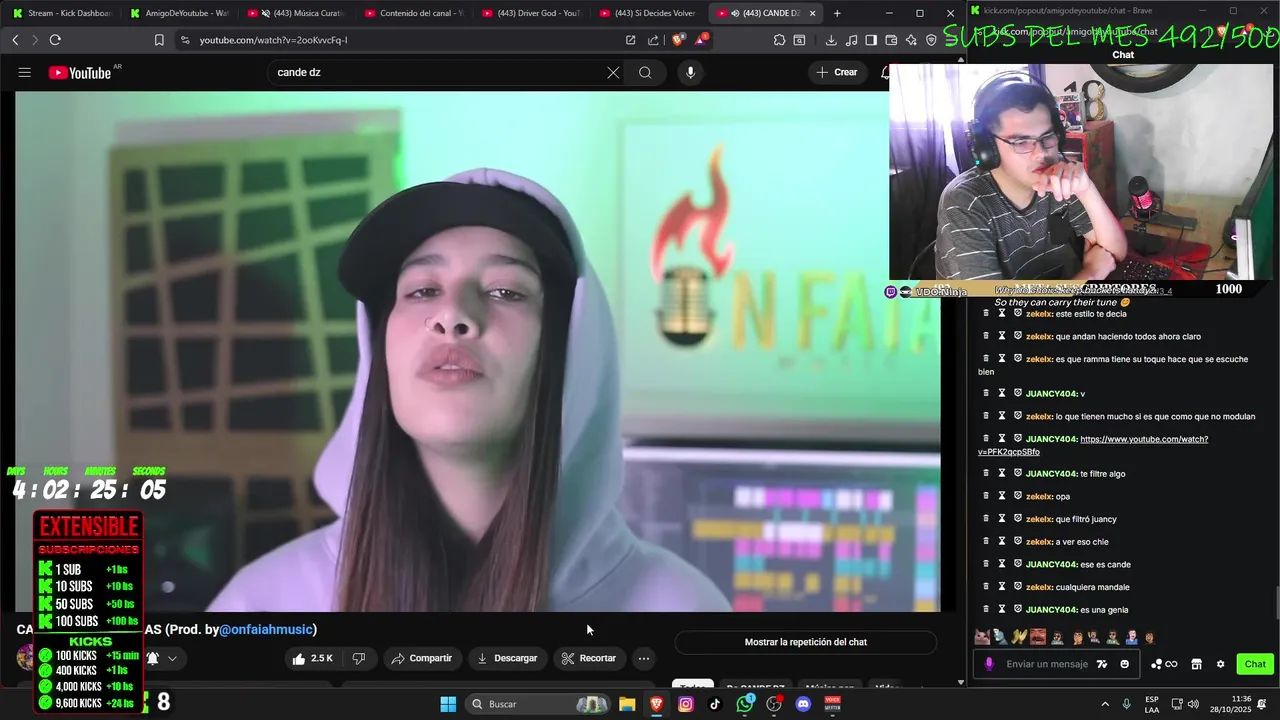This screenshot has height=720, width=1280.
Task: Switch to Música Curativa tab
Action: pyautogui.click(x=297, y=13)
